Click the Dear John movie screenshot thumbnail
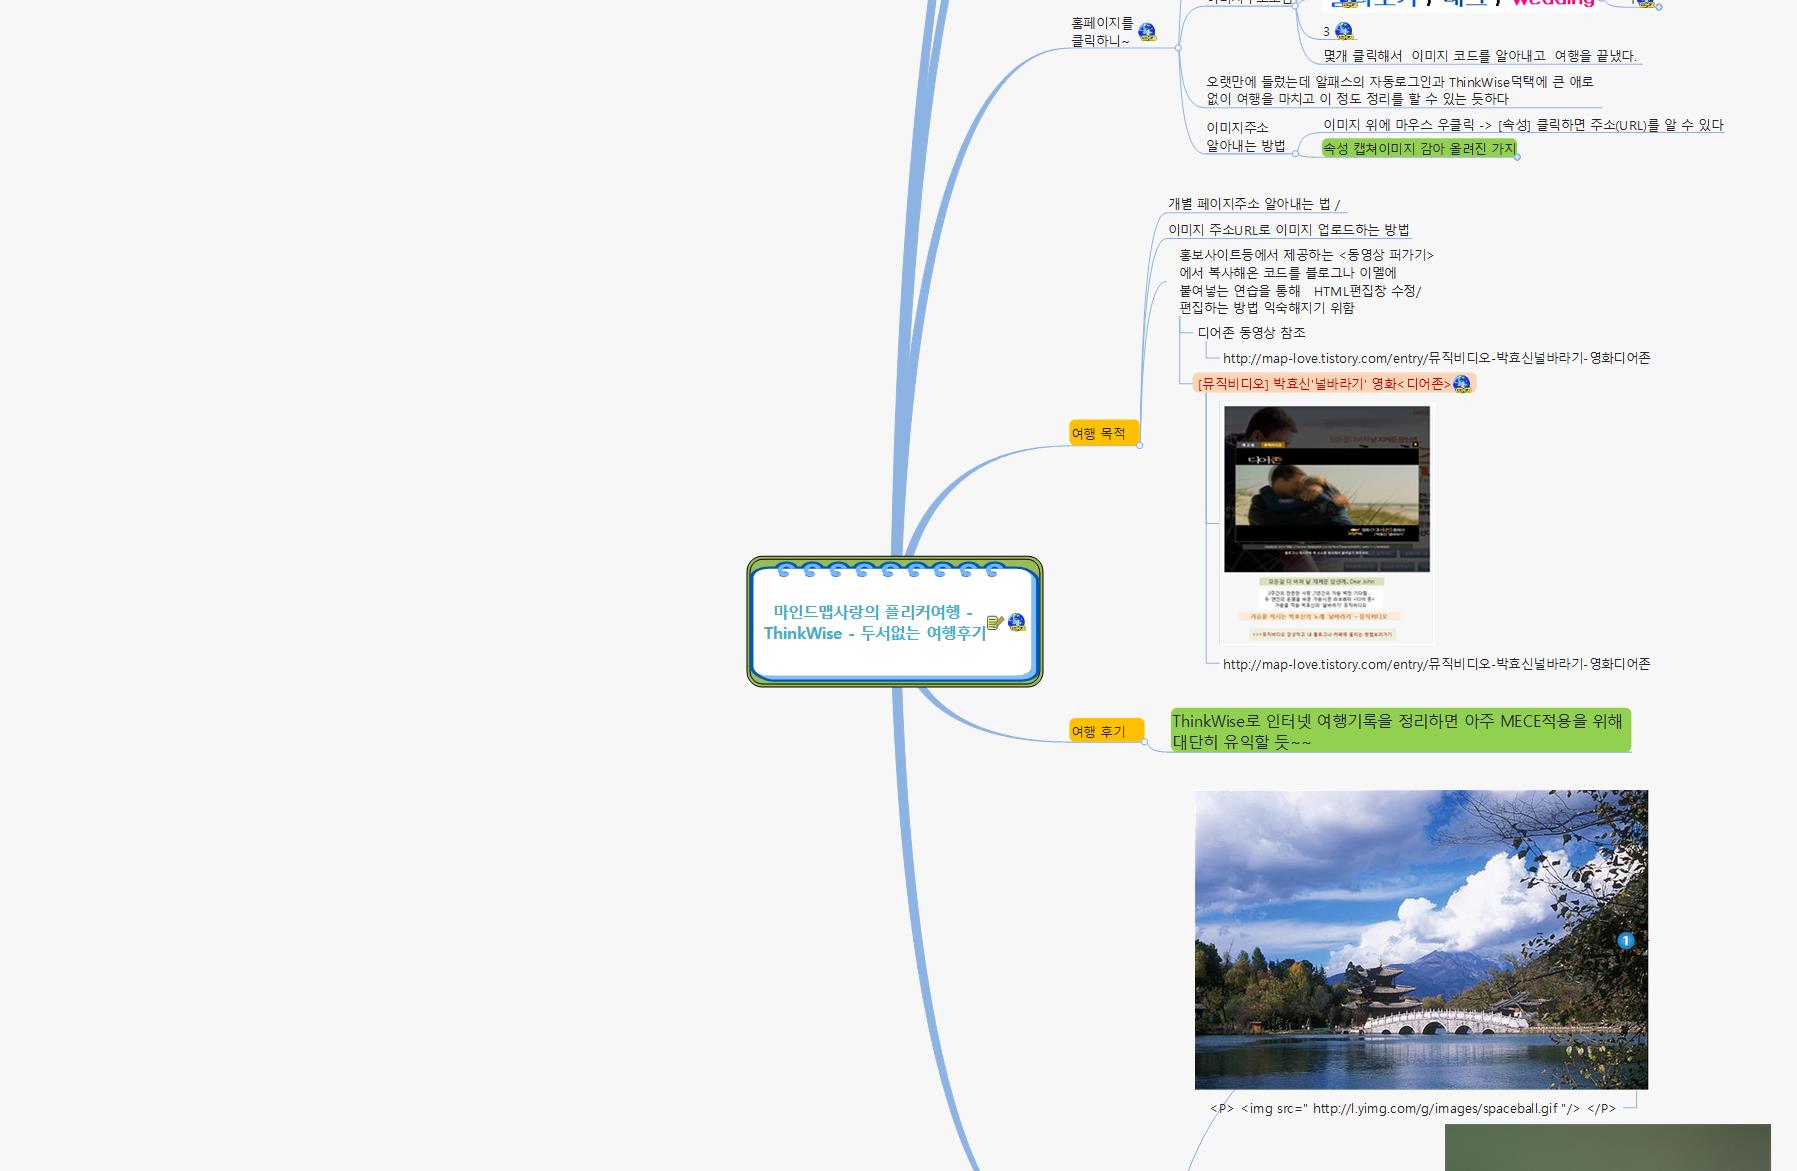The image size is (1797, 1171). (x=1326, y=524)
